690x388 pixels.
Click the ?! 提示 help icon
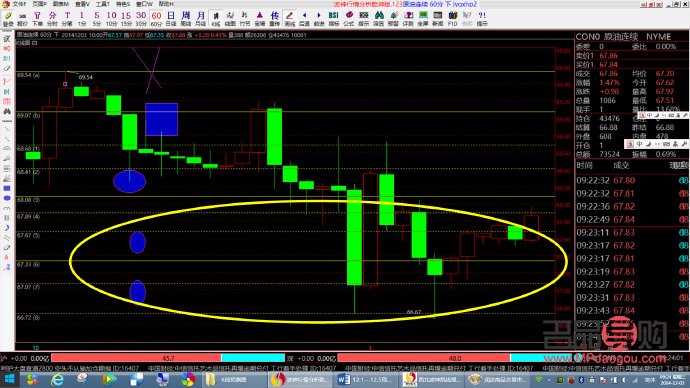[482, 18]
